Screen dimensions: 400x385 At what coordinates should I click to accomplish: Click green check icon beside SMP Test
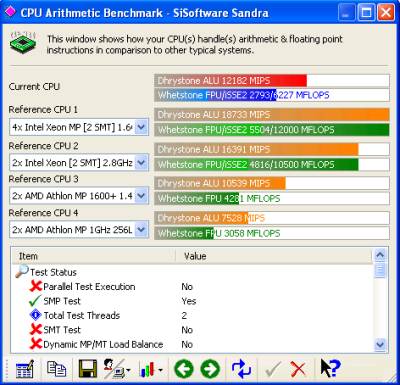click(x=35, y=301)
